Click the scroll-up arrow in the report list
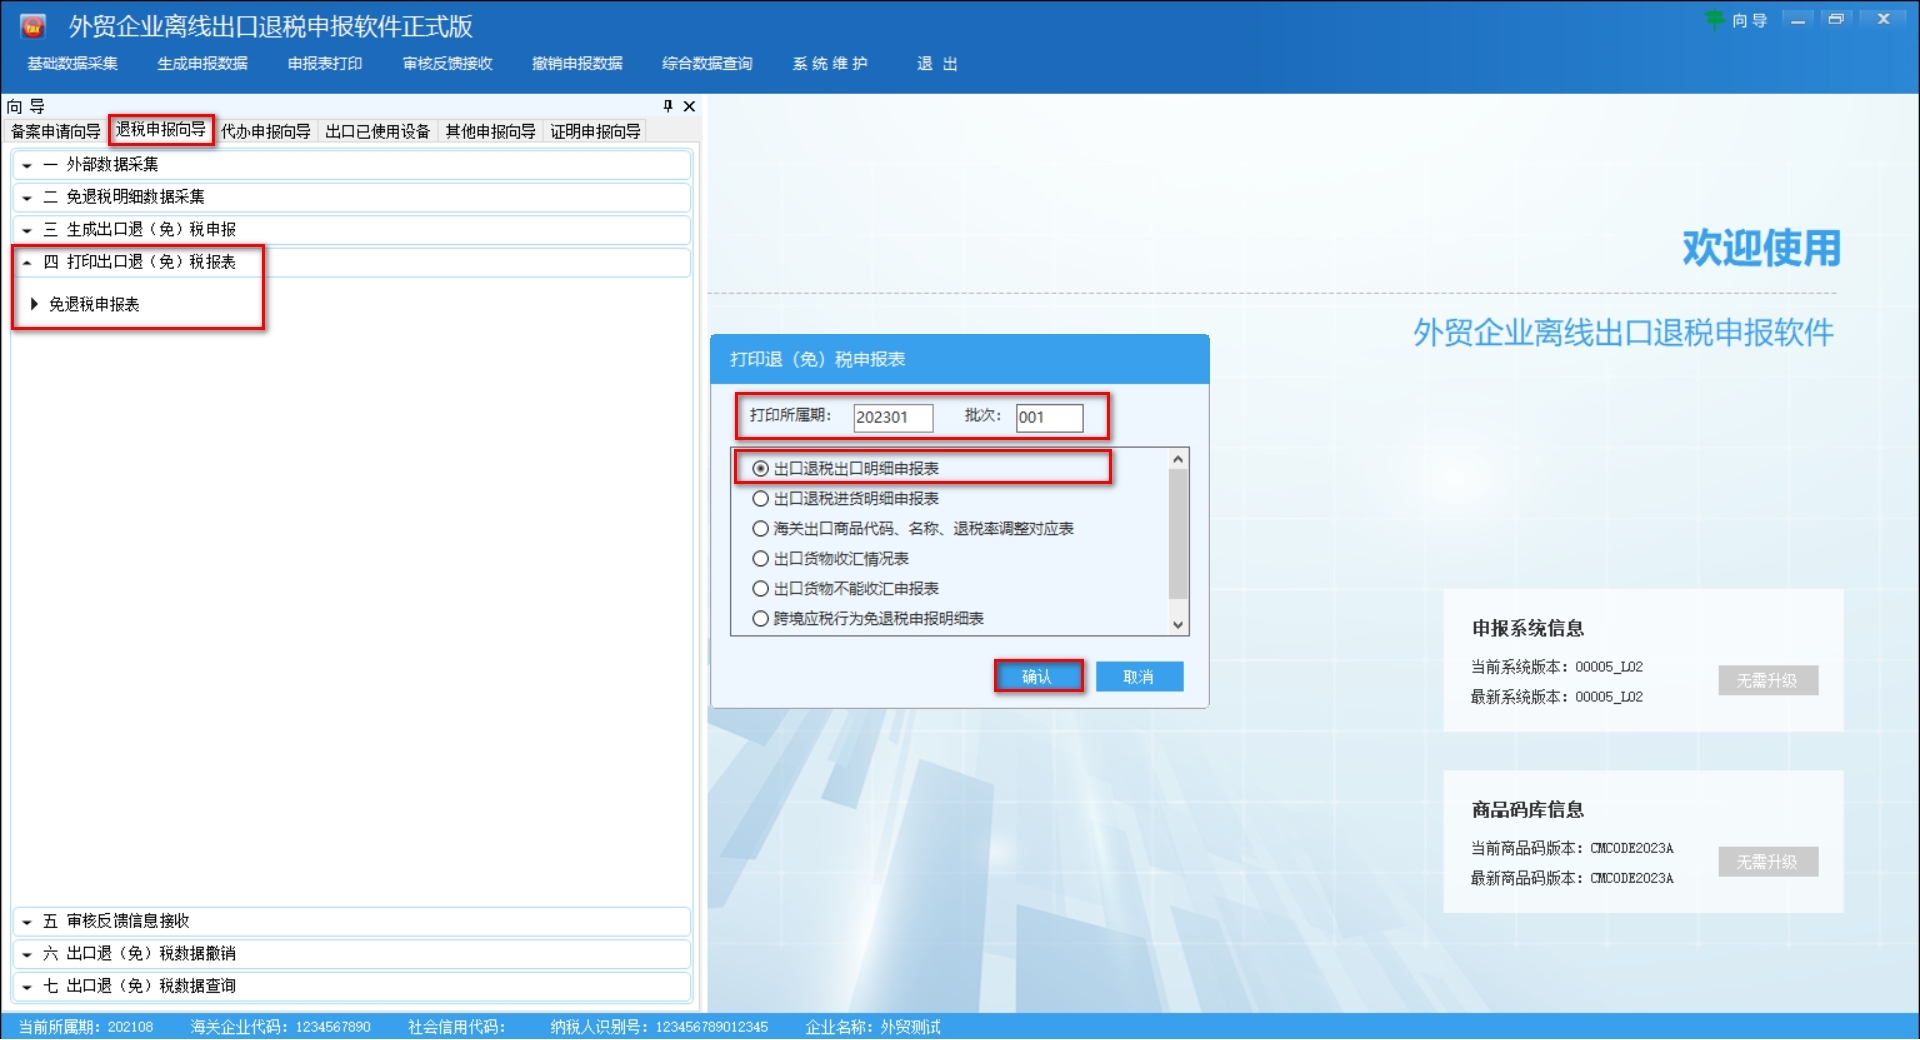This screenshot has height=1040, width=1920. click(x=1178, y=458)
